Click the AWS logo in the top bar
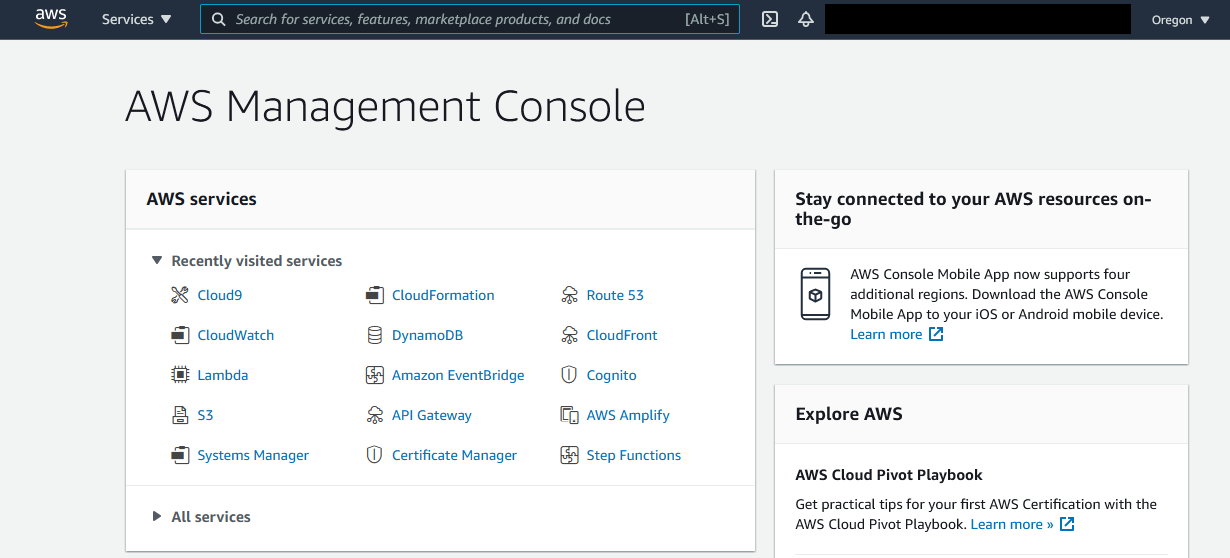The width and height of the screenshot is (1230, 558). tap(51, 19)
